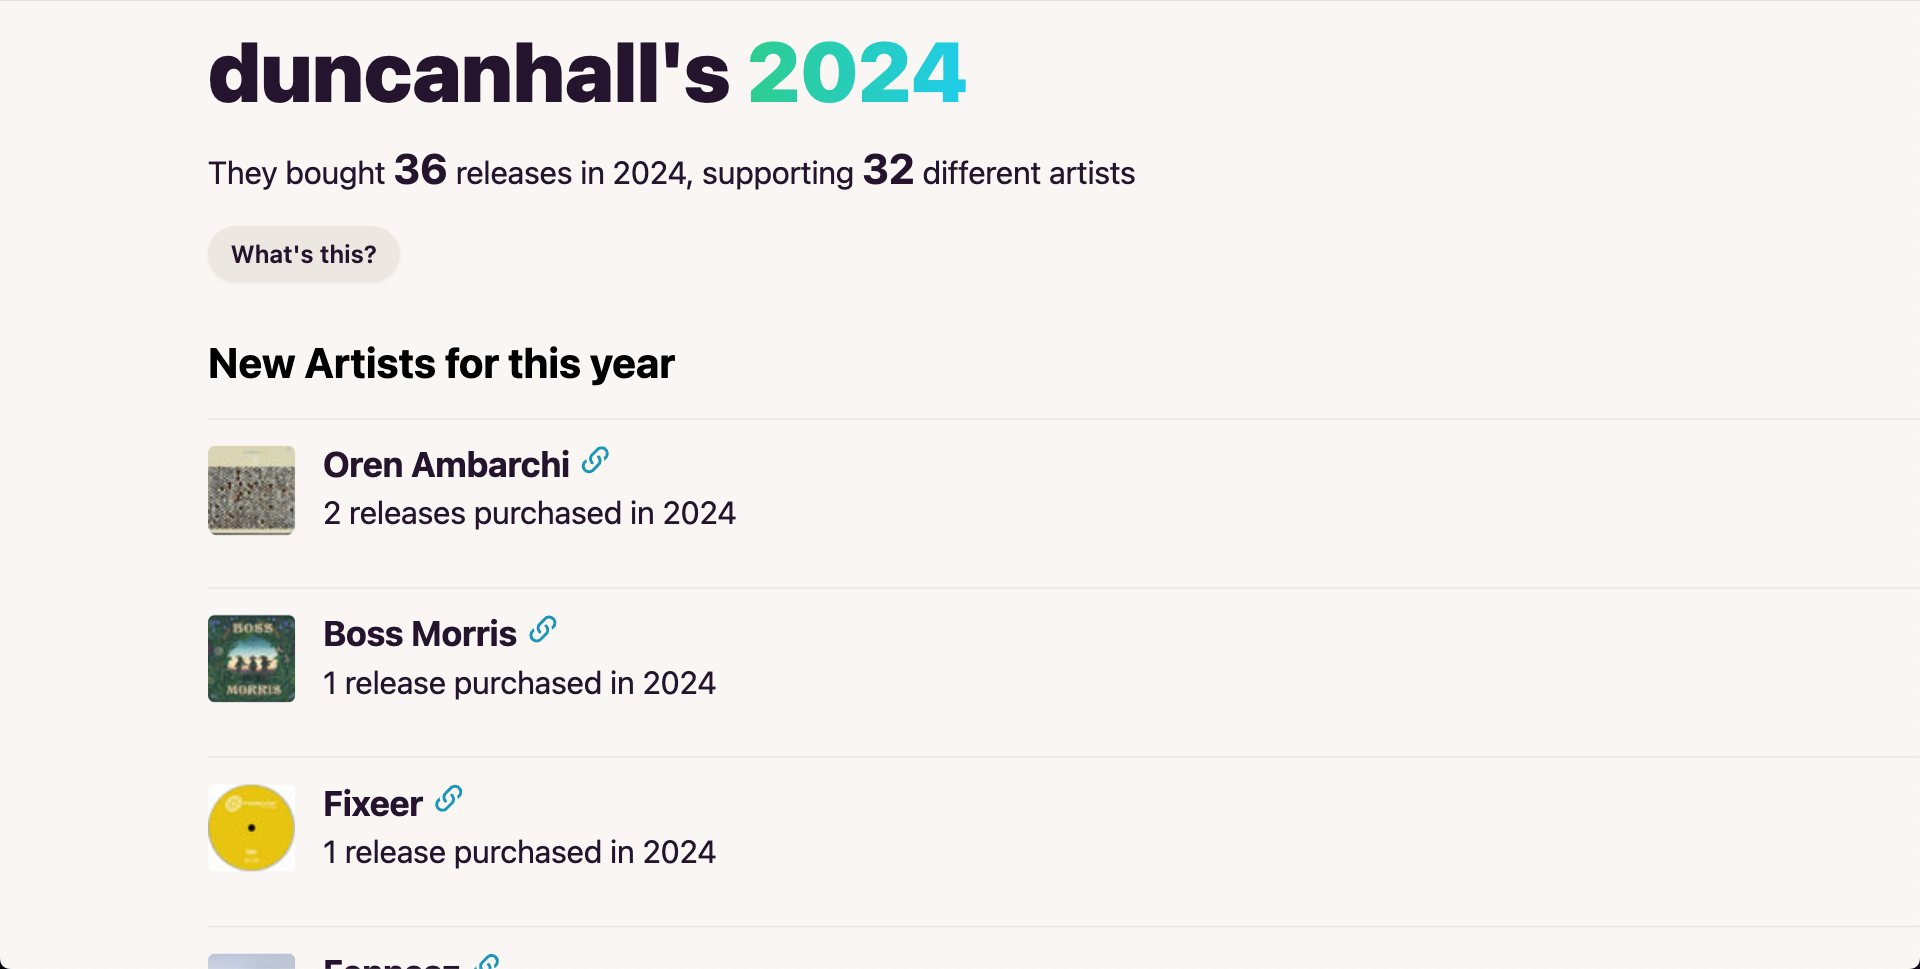This screenshot has width=1920, height=969.
Task: Click the release count text under Fixeer
Action: coord(519,852)
